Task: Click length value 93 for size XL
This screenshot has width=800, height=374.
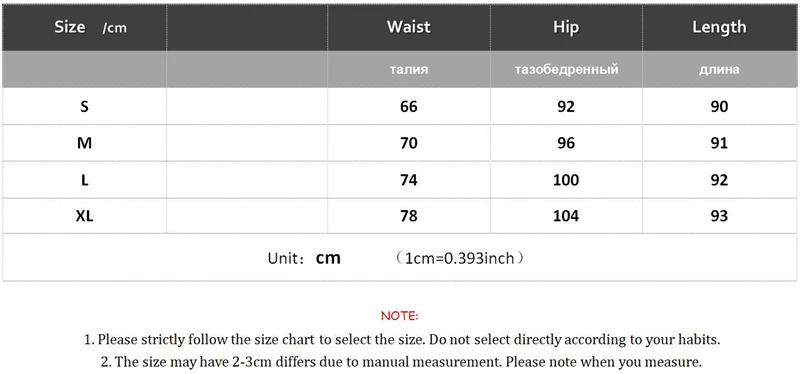Action: point(719,216)
